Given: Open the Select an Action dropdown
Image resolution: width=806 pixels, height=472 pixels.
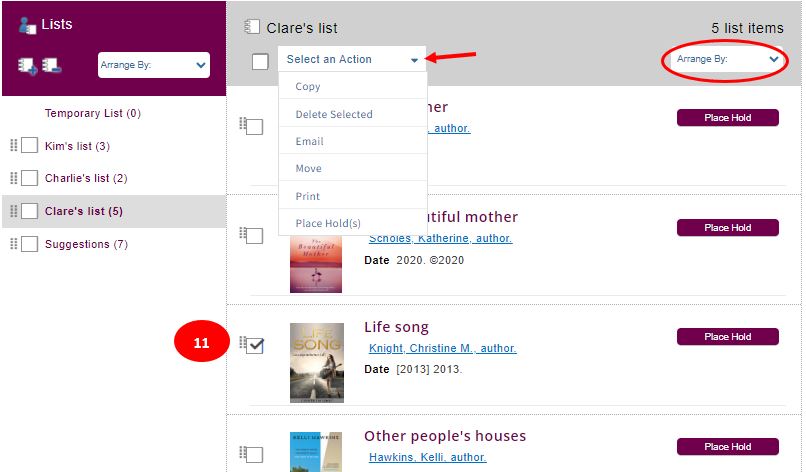Looking at the screenshot, I should [x=352, y=60].
